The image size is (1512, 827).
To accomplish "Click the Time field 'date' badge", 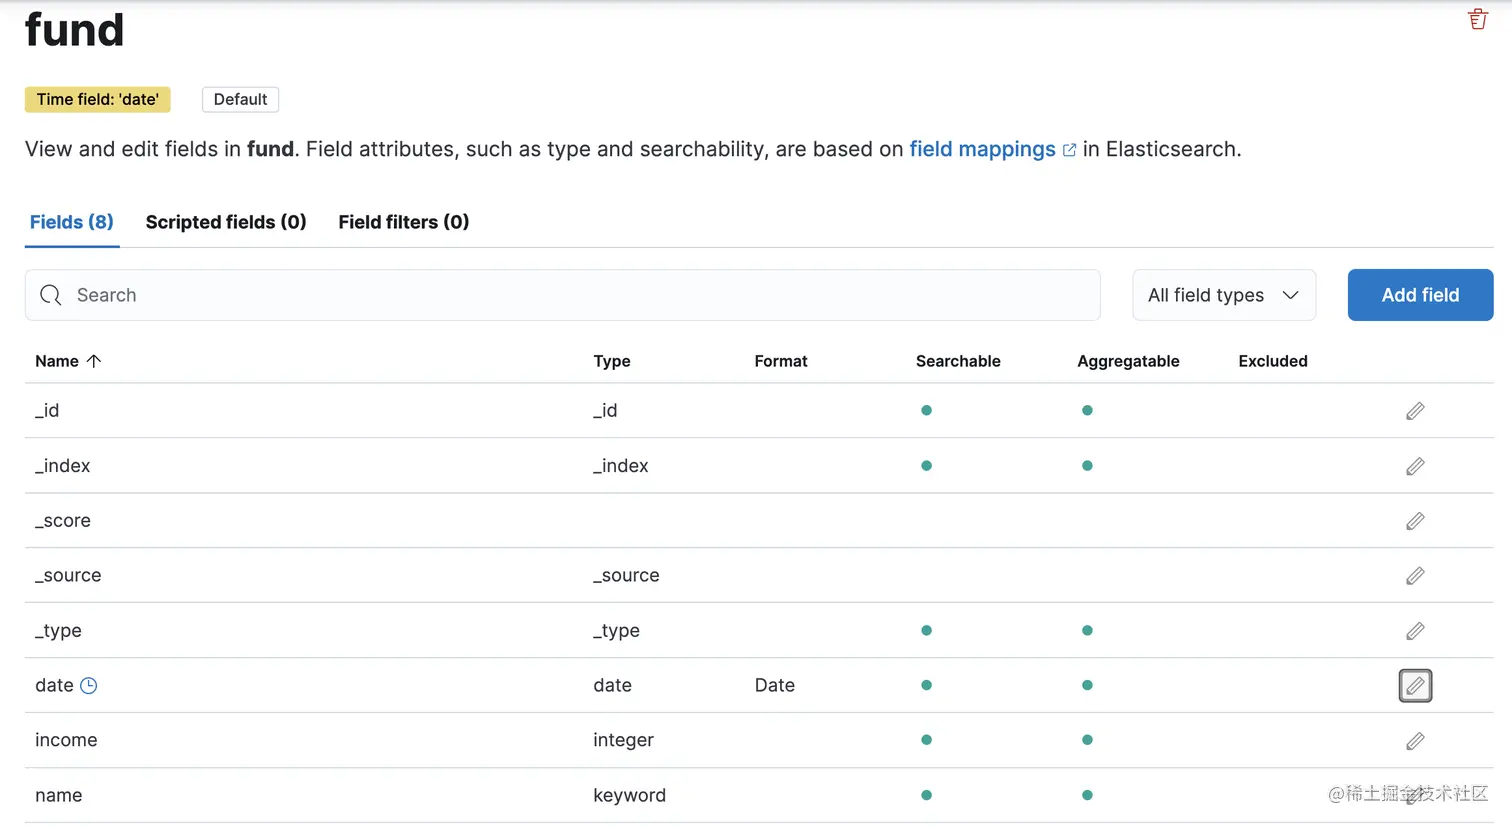I will click(x=97, y=100).
